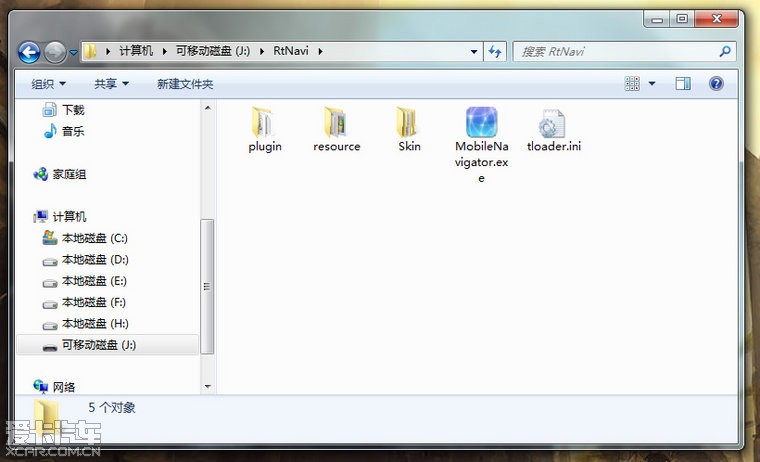Select 本地磁盘 (D:) in the sidebar
Viewport: 760px width, 462px height.
pyautogui.click(x=85, y=259)
